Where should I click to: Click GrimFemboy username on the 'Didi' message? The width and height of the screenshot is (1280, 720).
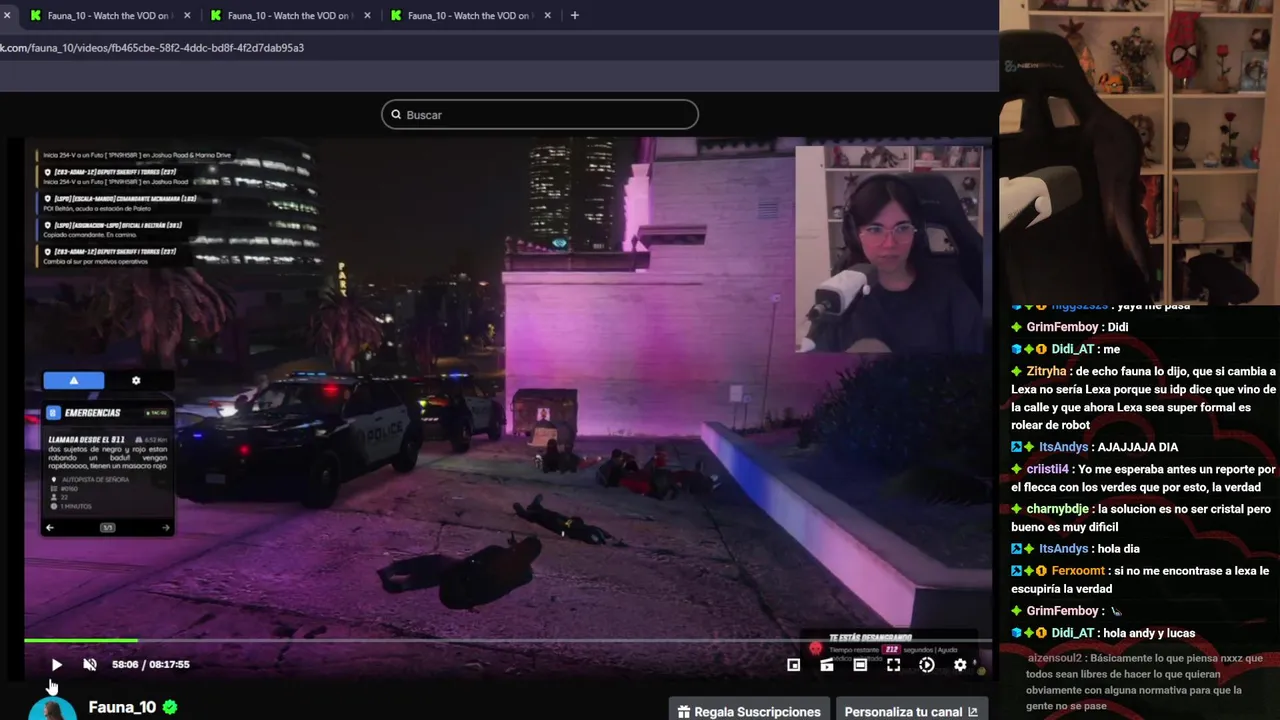[1062, 327]
